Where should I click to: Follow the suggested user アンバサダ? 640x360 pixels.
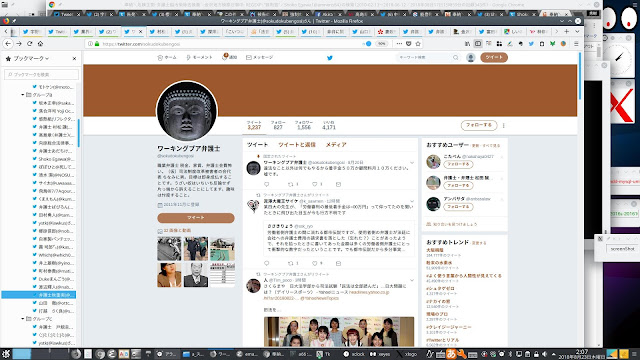tap(458, 207)
